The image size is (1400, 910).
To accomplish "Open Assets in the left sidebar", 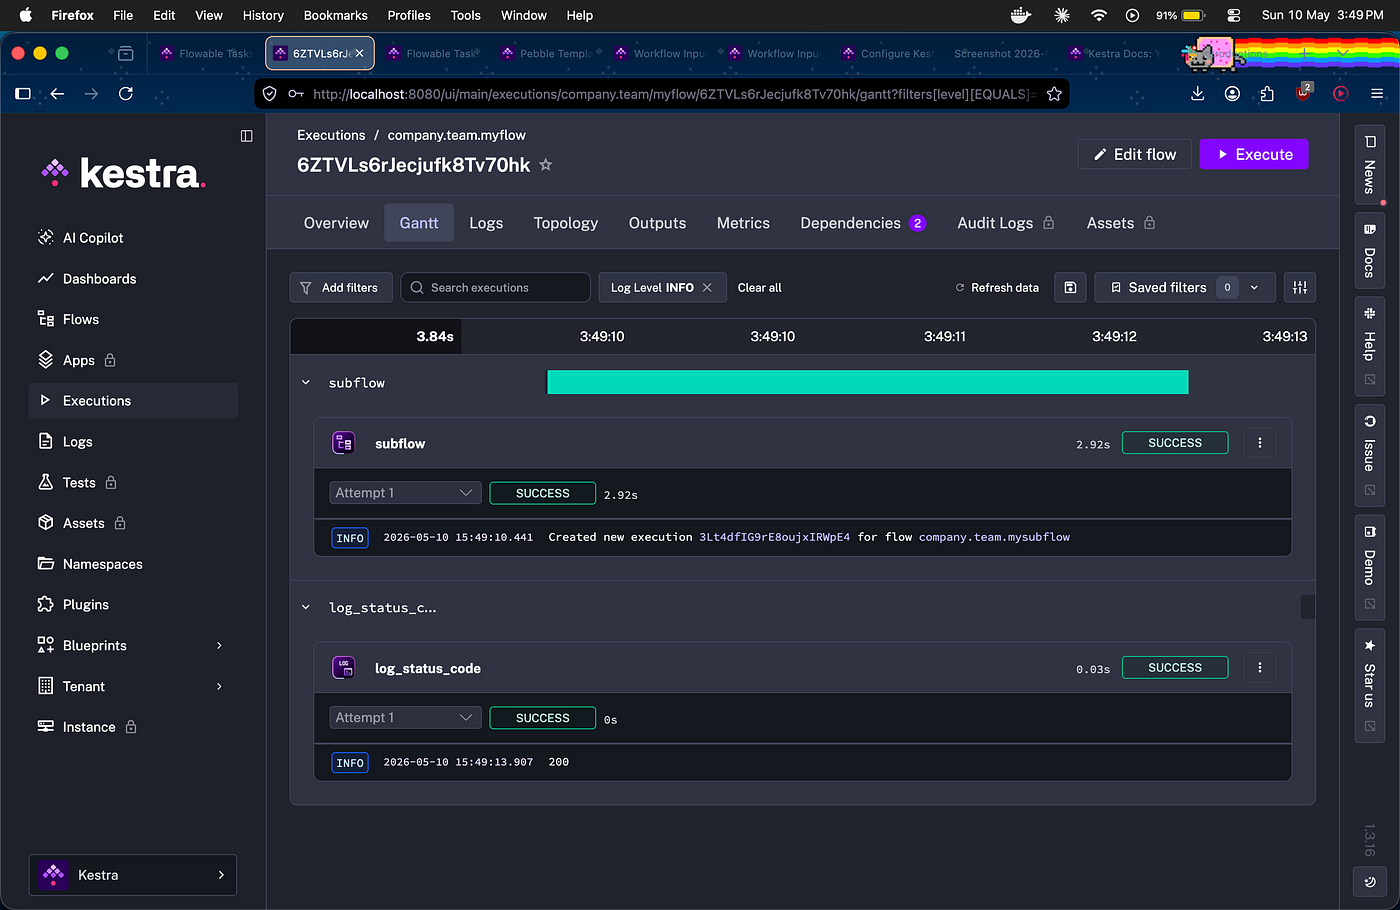I will [83, 523].
